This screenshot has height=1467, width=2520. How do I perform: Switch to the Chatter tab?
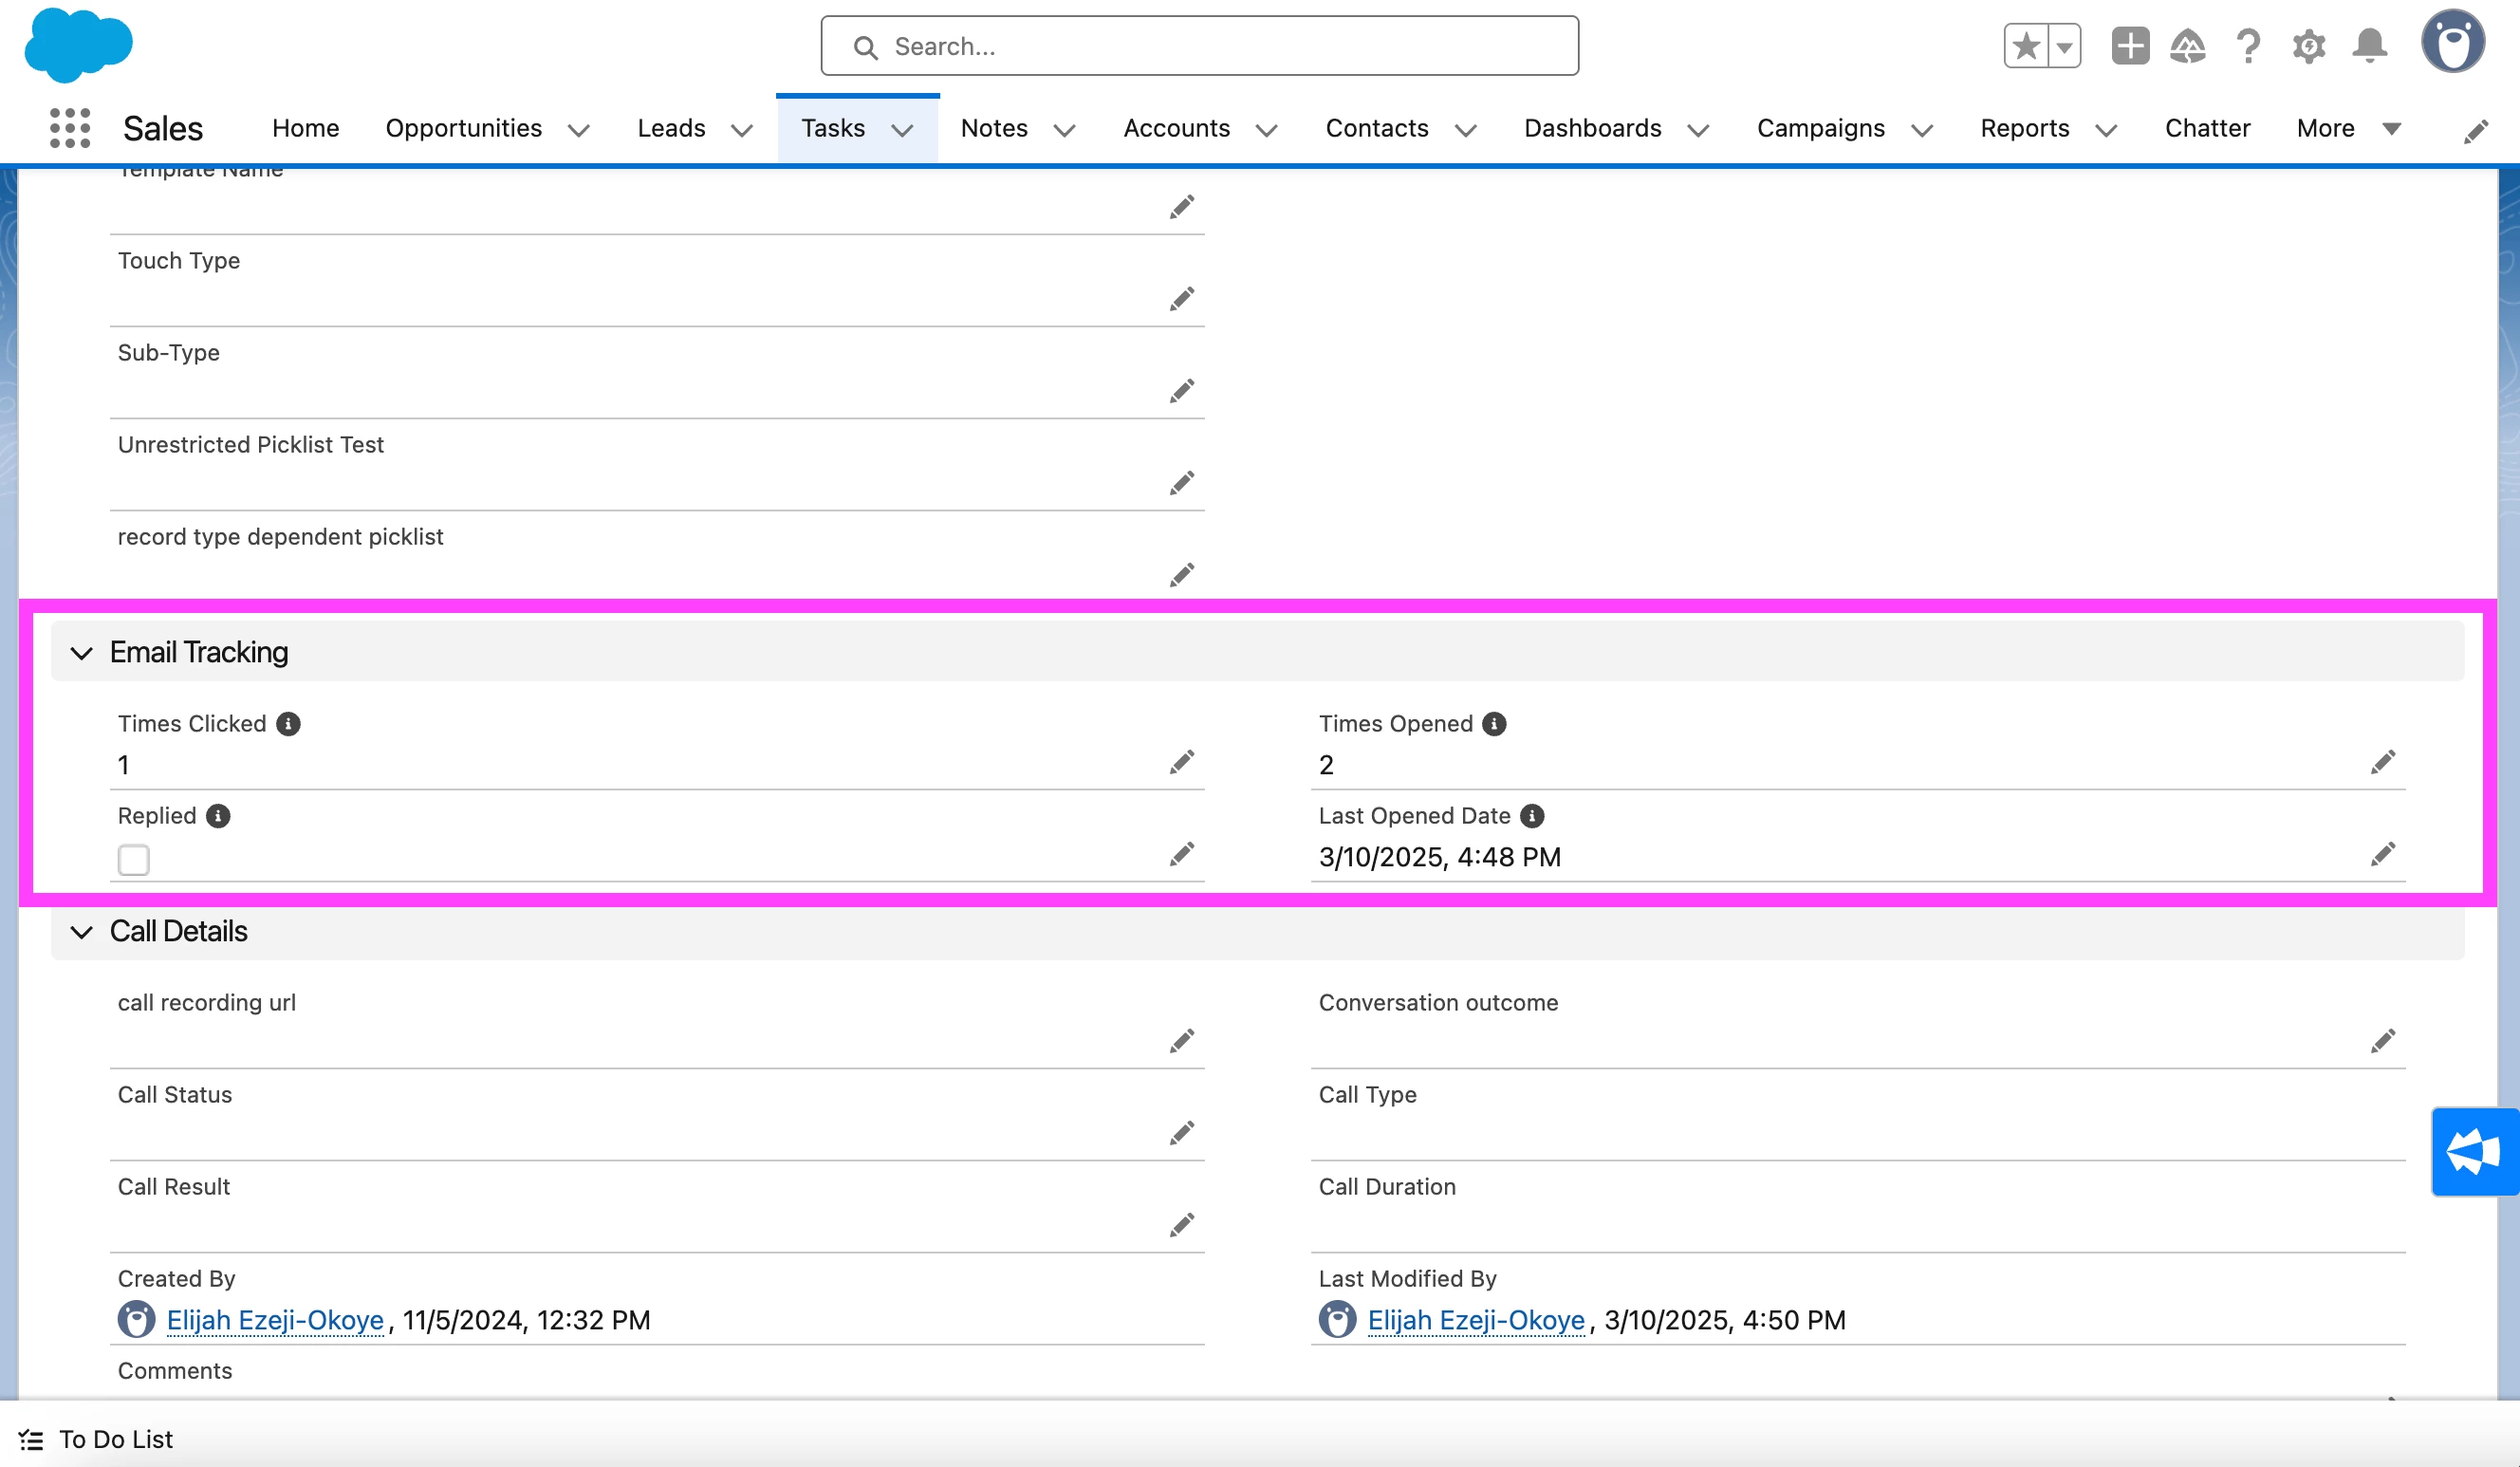2207,128
